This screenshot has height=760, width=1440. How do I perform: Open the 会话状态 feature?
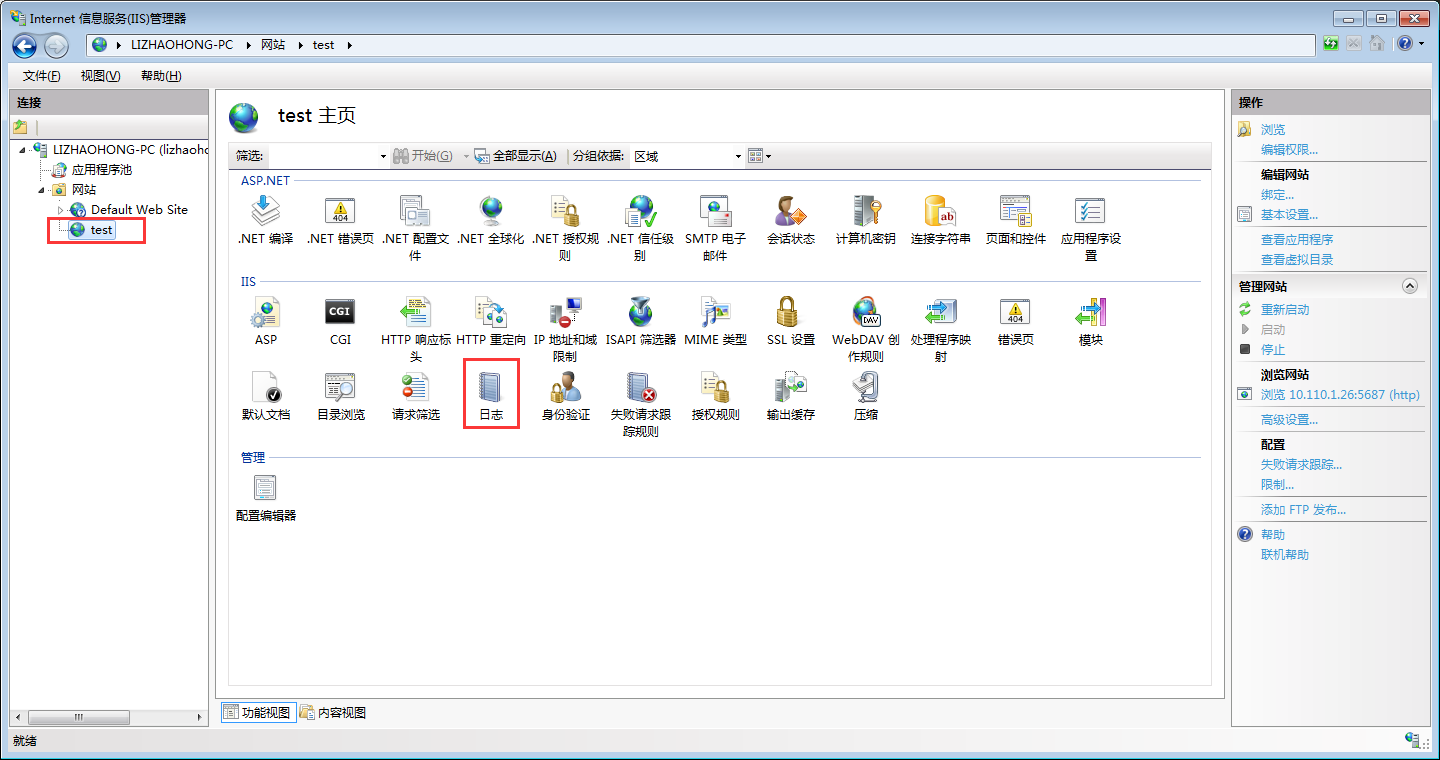point(791,221)
